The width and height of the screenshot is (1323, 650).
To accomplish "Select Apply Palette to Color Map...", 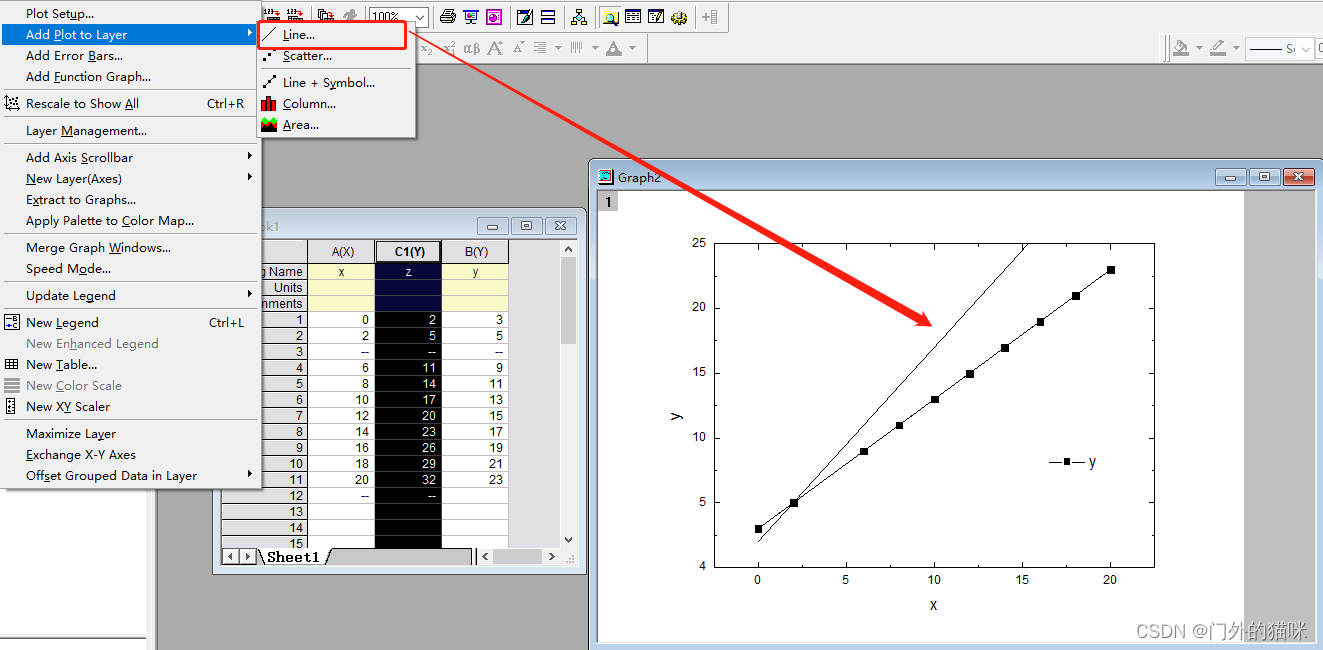I will (130, 220).
